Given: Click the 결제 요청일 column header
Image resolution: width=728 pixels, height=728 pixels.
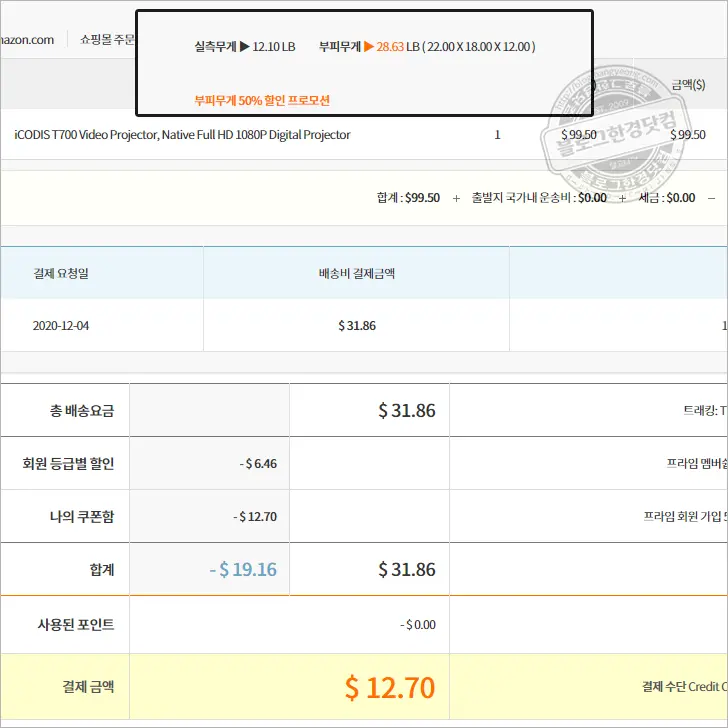Looking at the screenshot, I should 61,273.
